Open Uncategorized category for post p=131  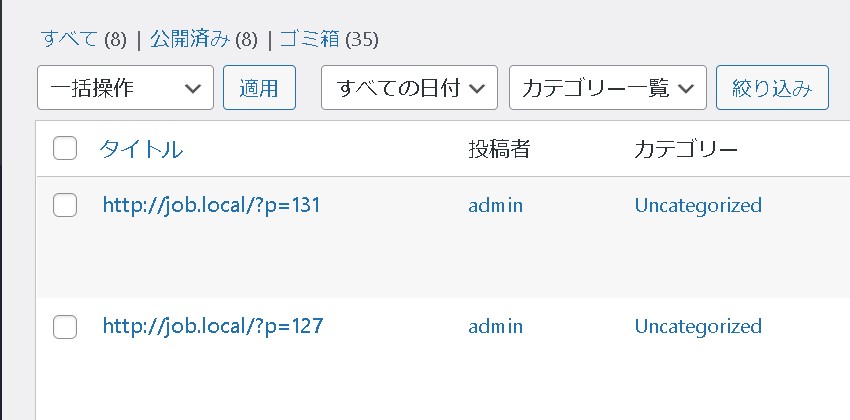698,205
